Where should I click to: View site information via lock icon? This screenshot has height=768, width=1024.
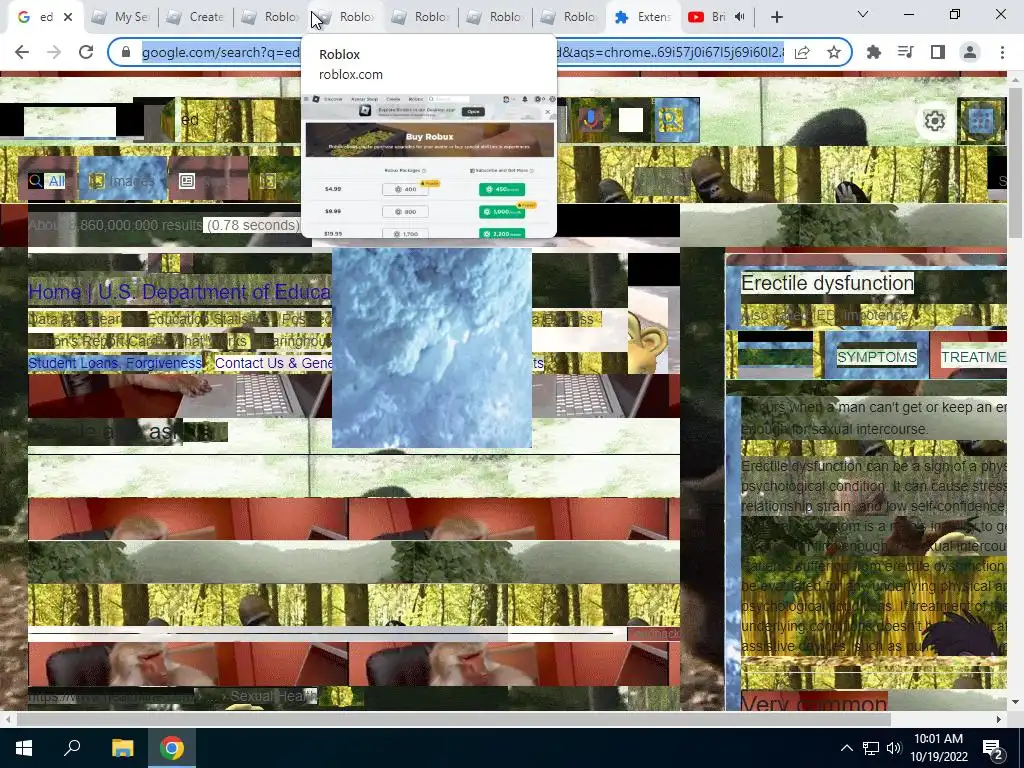pos(127,52)
